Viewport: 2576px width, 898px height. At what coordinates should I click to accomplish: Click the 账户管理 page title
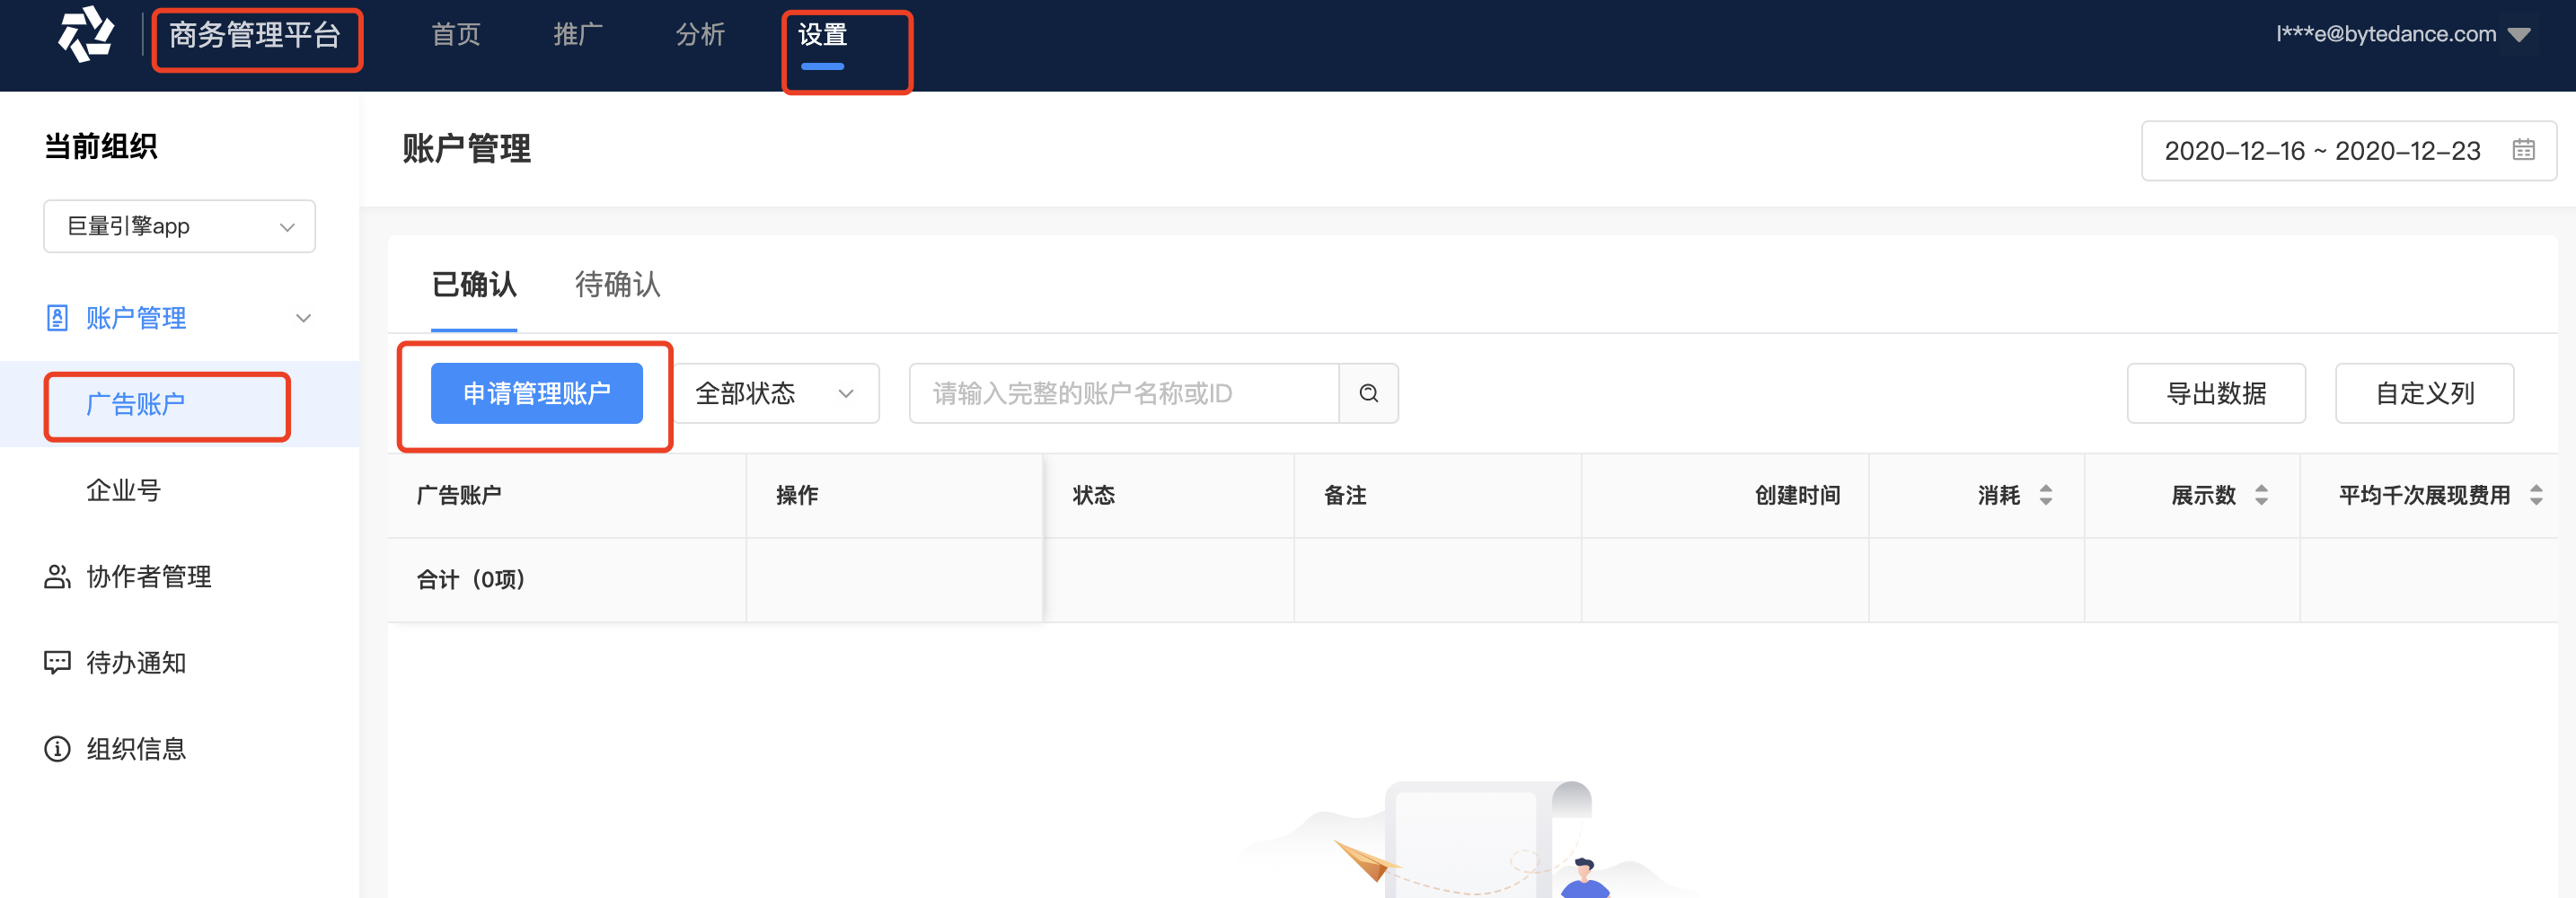point(466,149)
